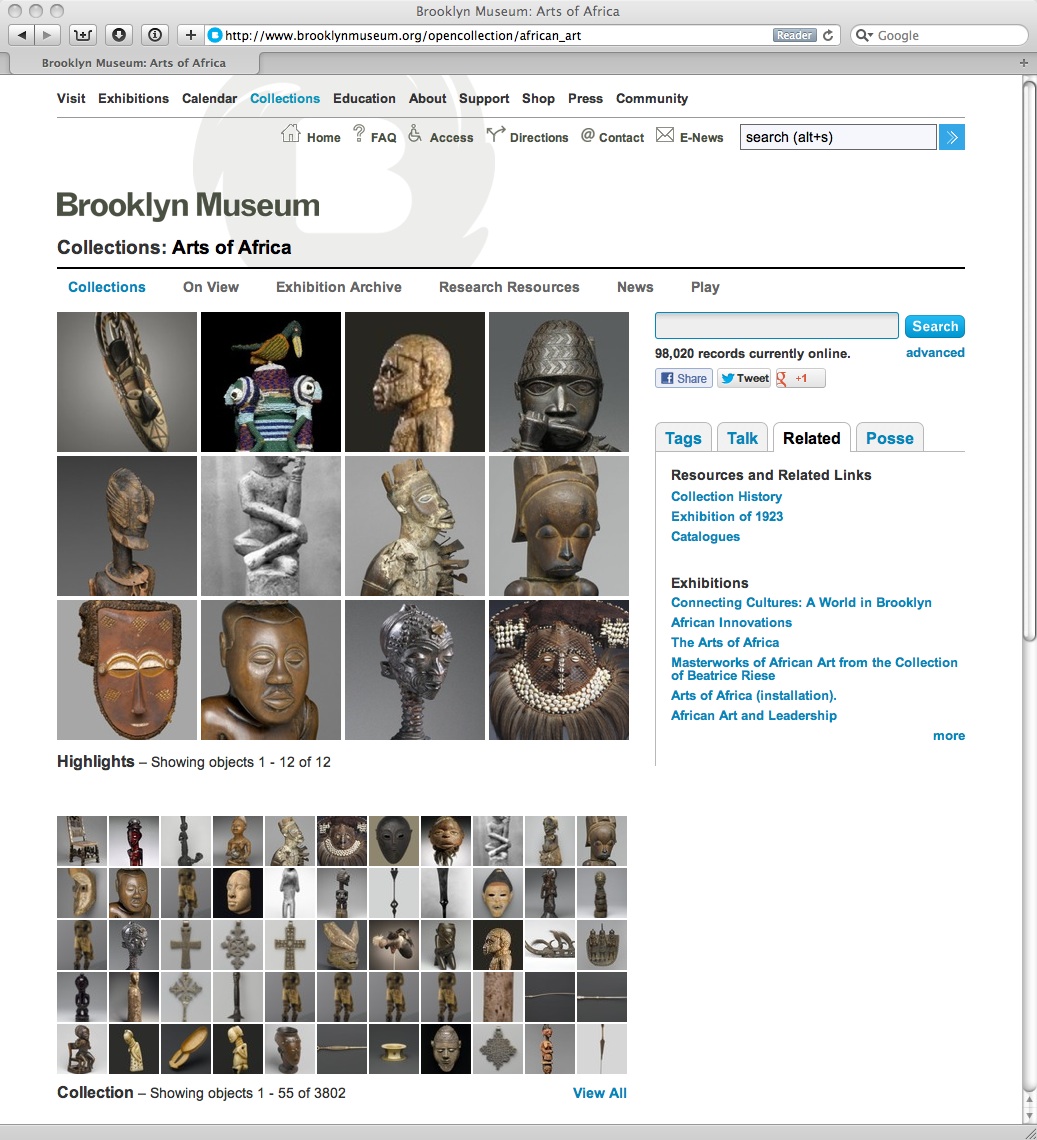Select the Posse tab
Image resolution: width=1037 pixels, height=1140 pixels.
(x=889, y=438)
